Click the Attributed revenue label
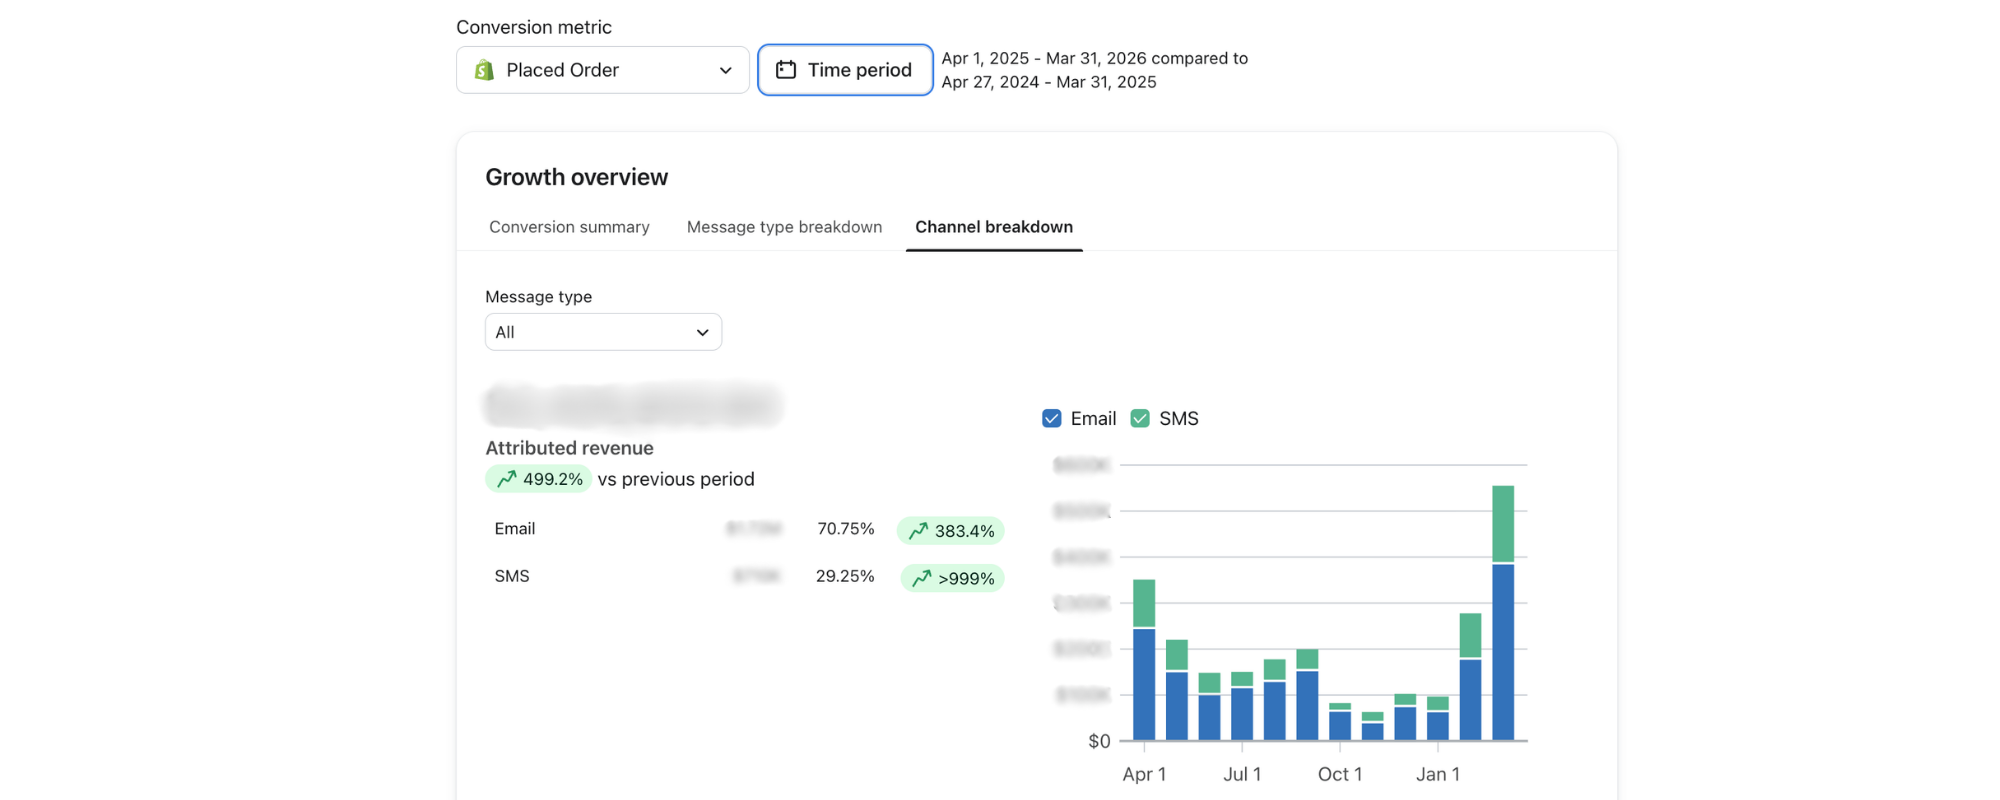The image size is (2000, 800). 569,448
